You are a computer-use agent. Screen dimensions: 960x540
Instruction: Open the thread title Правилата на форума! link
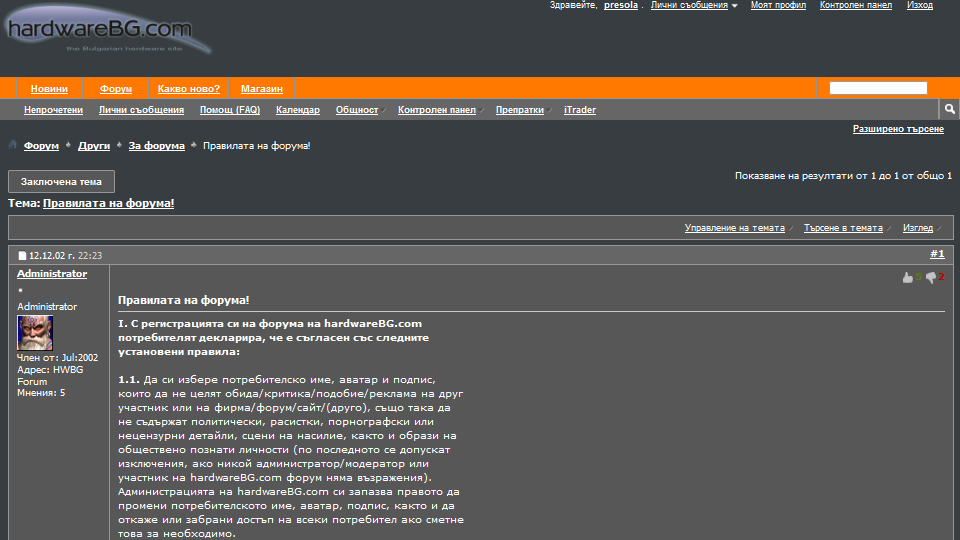[108, 203]
